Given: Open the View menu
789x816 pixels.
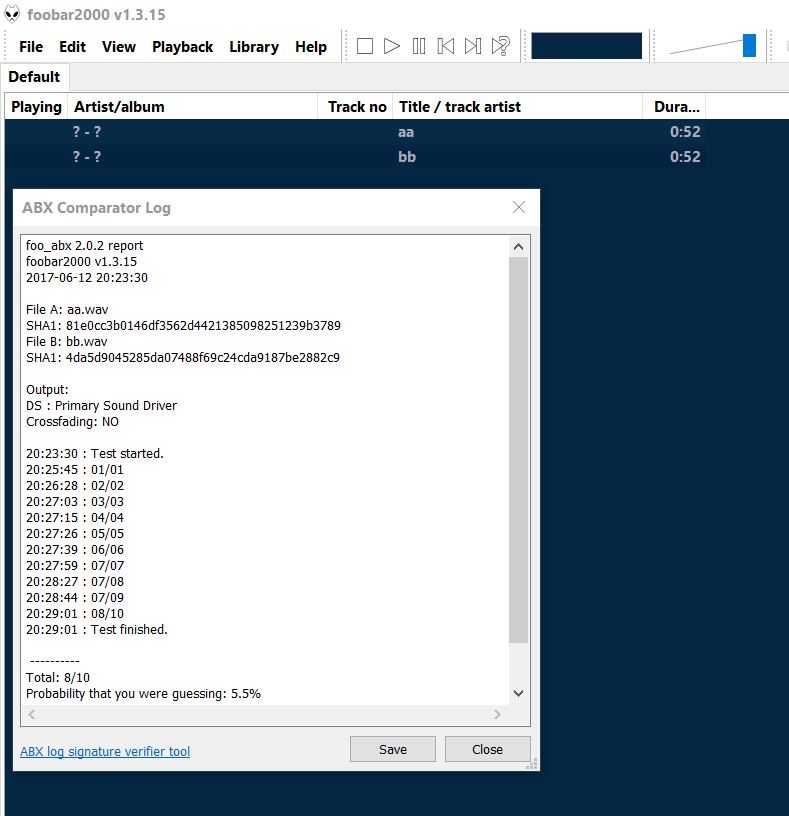Looking at the screenshot, I should 119,47.
